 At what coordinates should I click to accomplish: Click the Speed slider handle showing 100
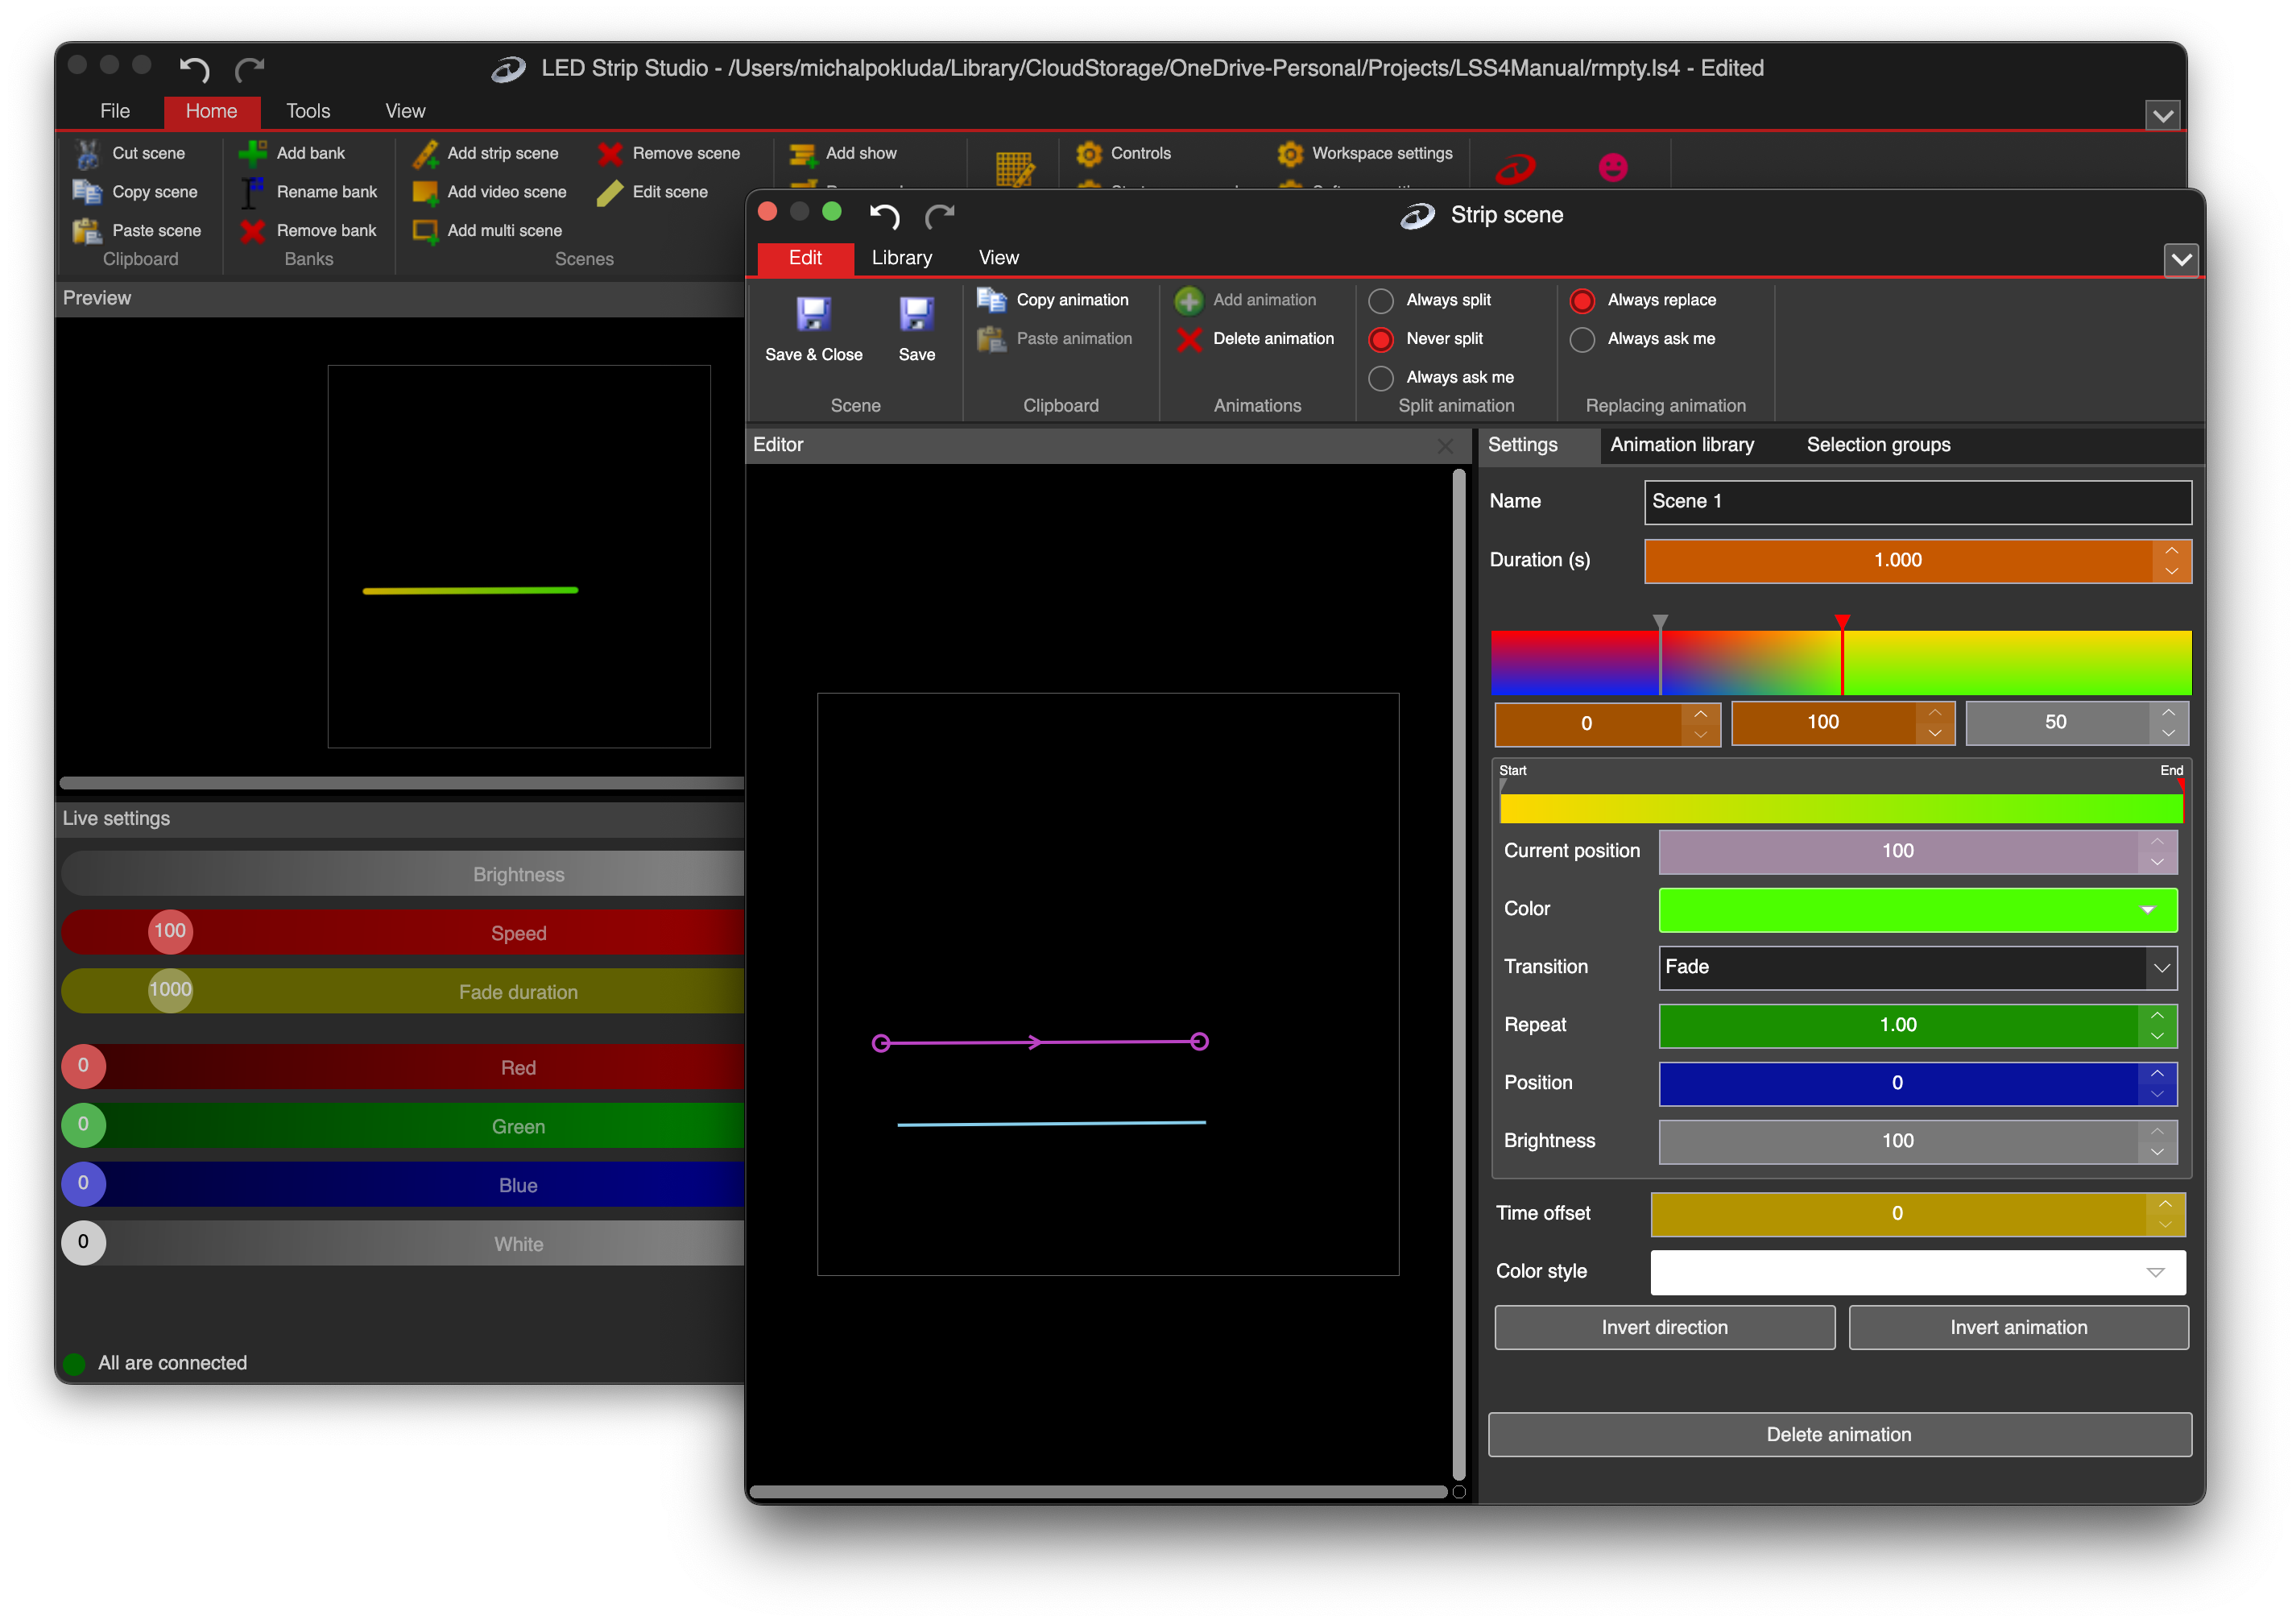pyautogui.click(x=170, y=931)
